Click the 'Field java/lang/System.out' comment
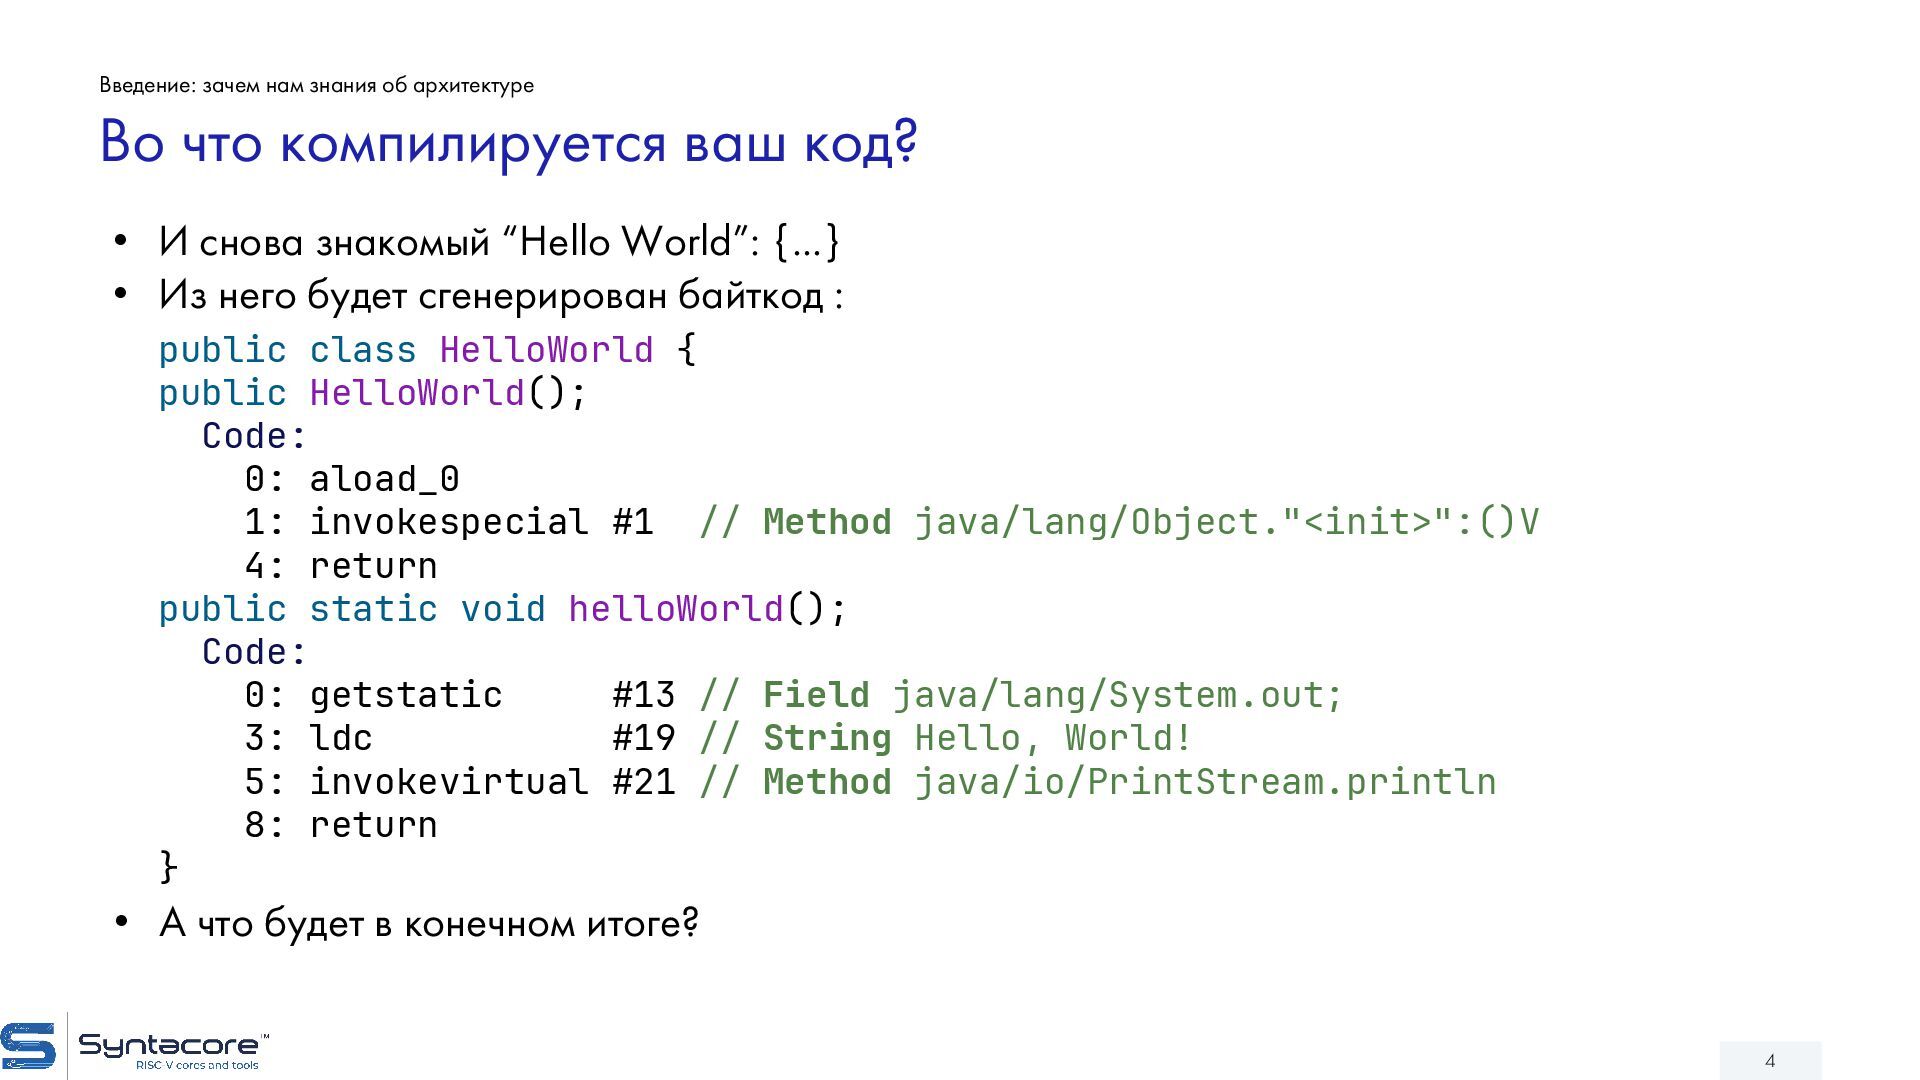Screen dimensions: 1920x1080 click(x=1020, y=695)
